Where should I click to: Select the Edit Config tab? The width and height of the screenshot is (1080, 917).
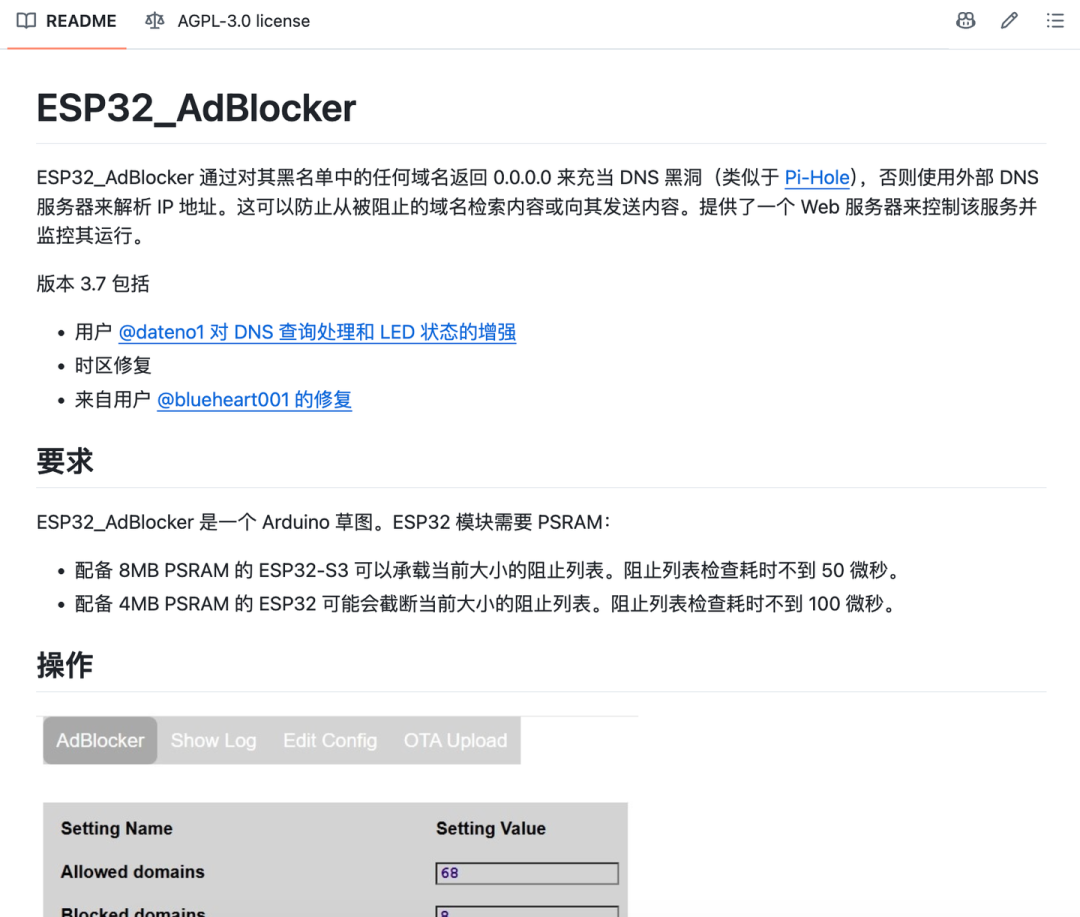[x=330, y=741]
